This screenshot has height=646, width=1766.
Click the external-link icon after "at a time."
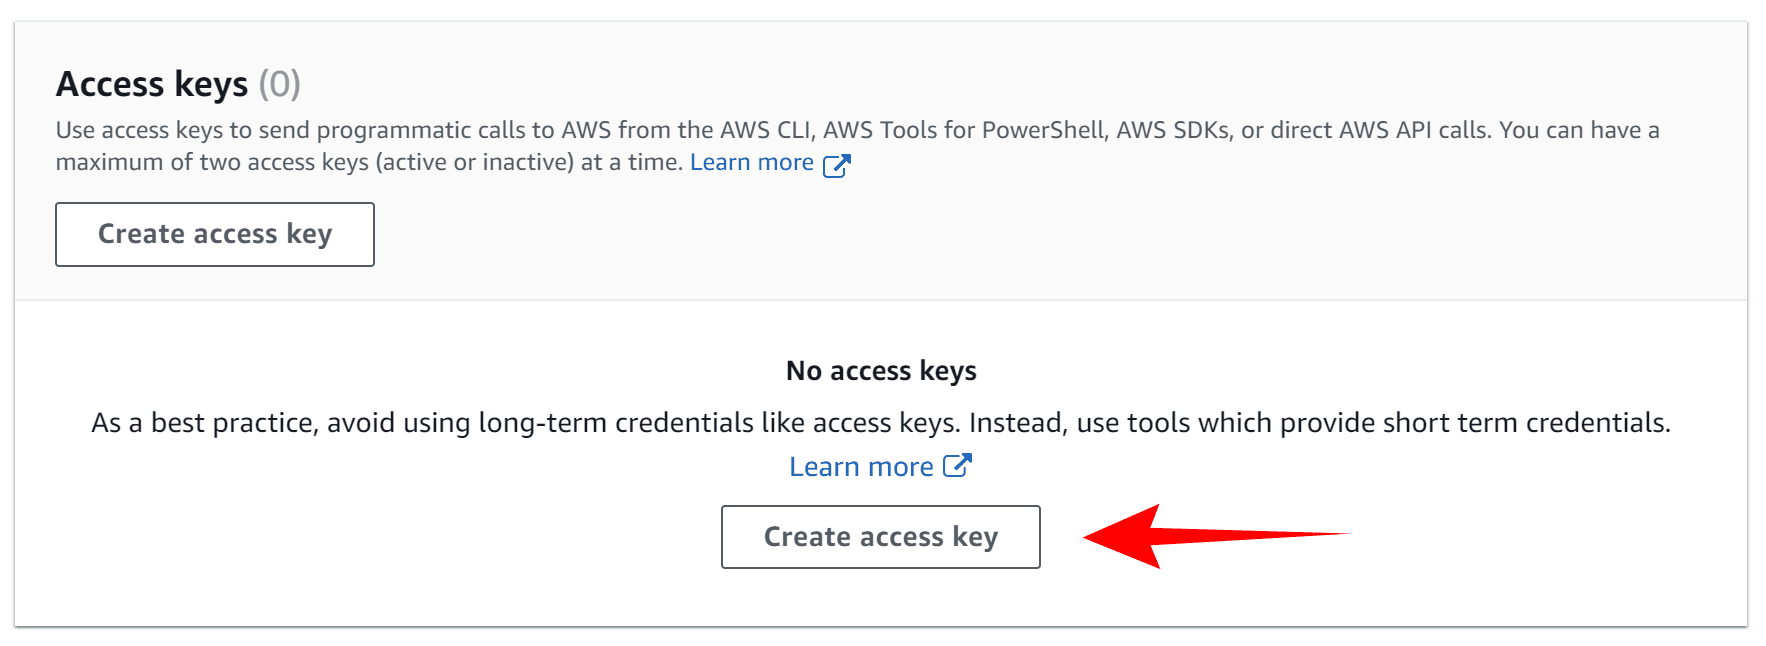click(x=836, y=165)
